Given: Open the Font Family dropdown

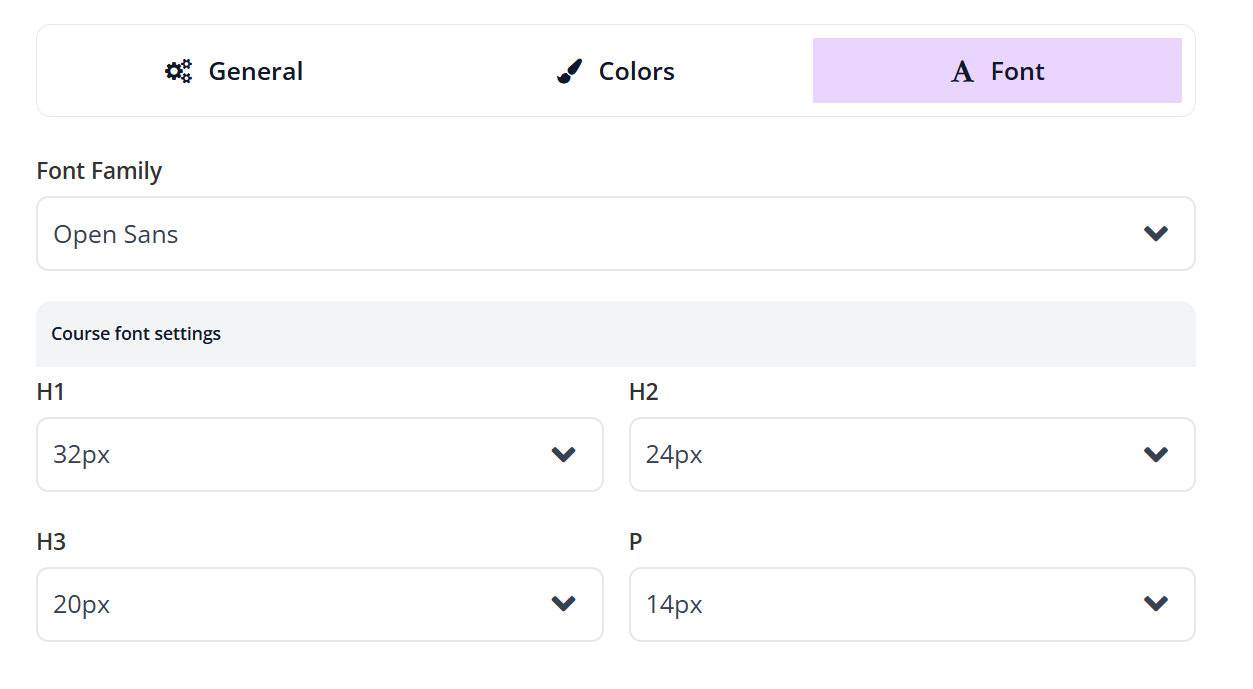Looking at the screenshot, I should click(615, 233).
